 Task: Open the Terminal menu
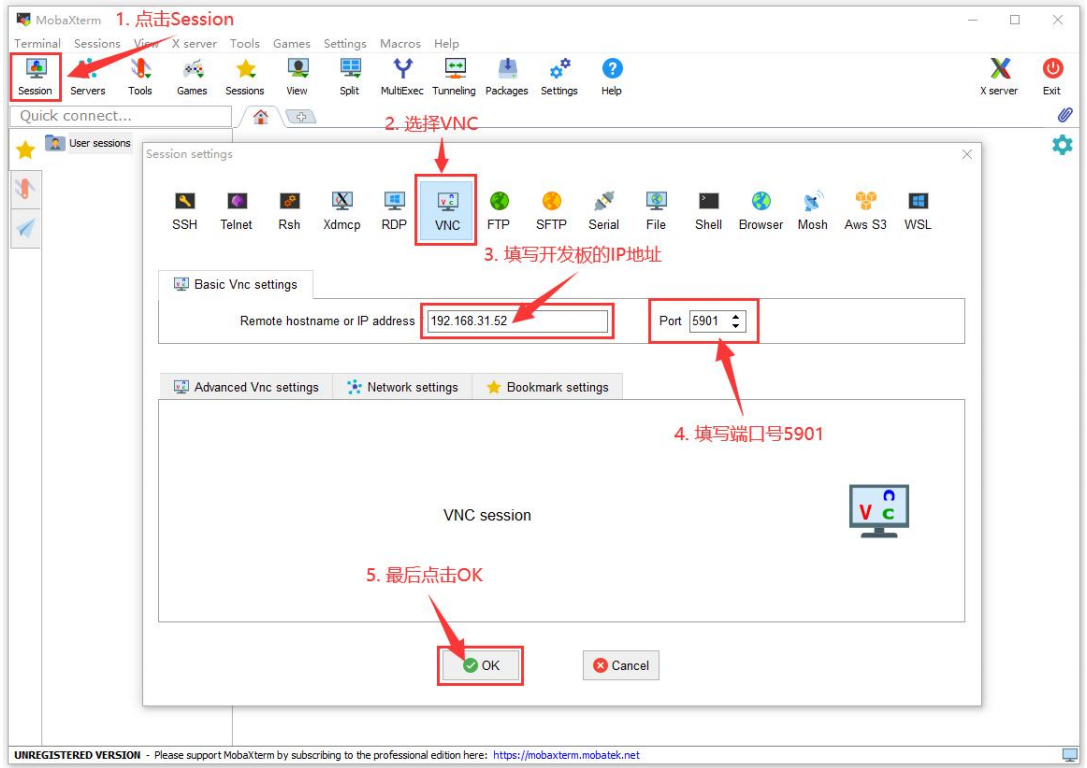(37, 43)
